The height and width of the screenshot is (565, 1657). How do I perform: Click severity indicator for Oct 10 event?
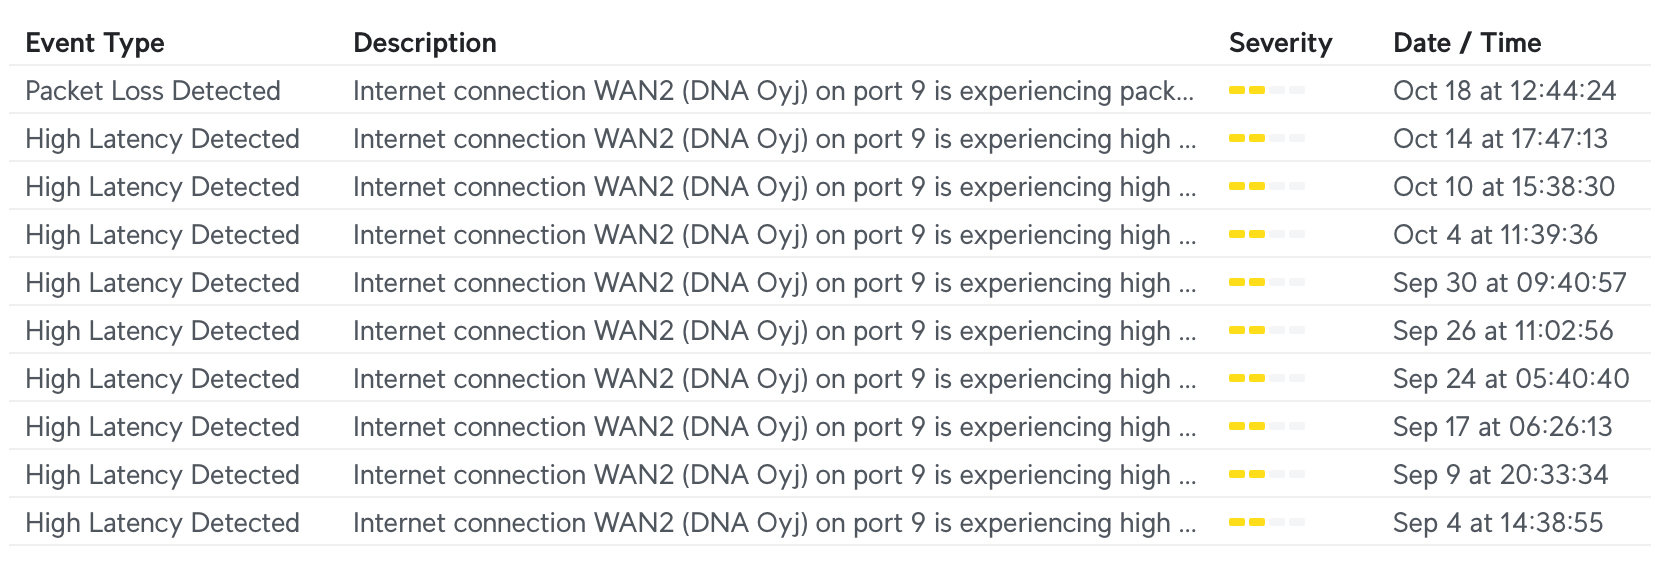[x=1266, y=187]
